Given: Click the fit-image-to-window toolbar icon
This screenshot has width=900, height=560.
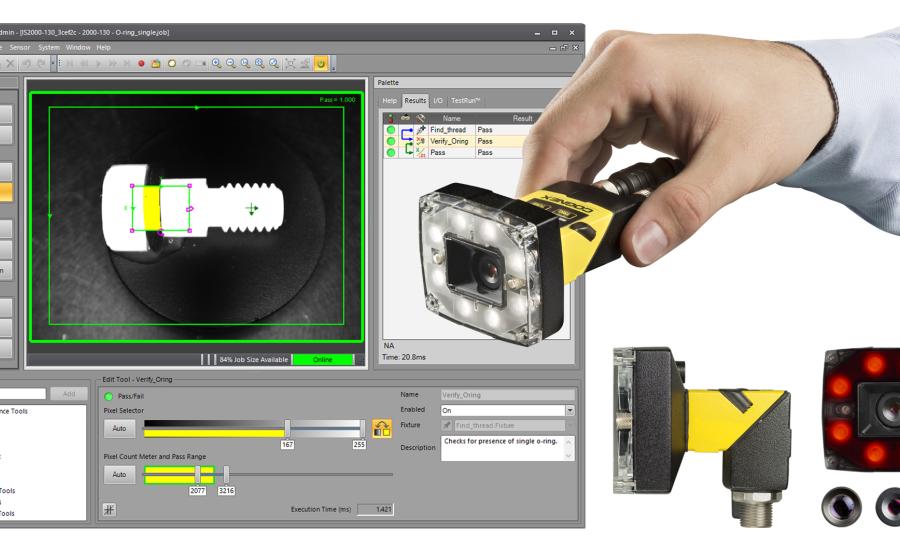Looking at the screenshot, I should coord(290,64).
